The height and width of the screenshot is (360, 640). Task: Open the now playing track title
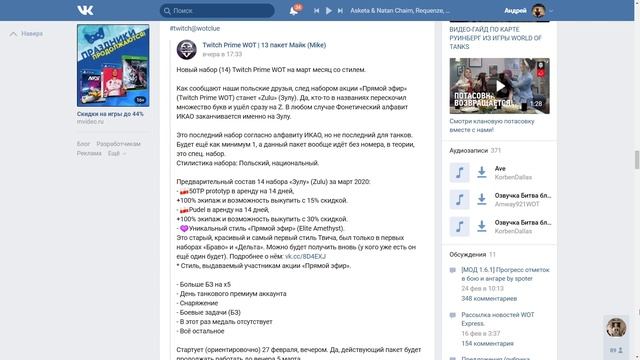[400, 11]
